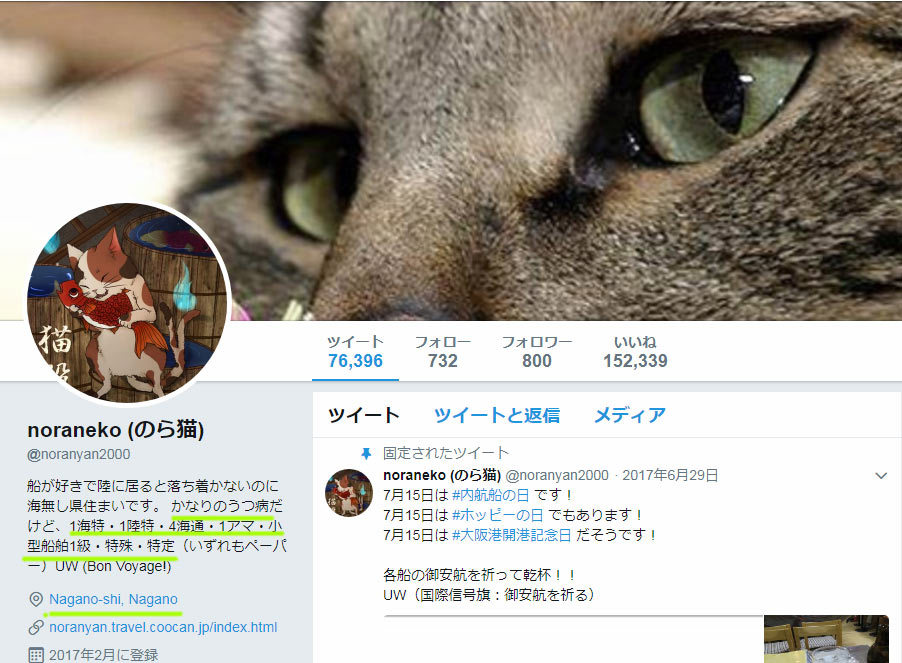Click the Nagano-shi, Nagano location link
The image size is (902, 663).
click(x=113, y=599)
